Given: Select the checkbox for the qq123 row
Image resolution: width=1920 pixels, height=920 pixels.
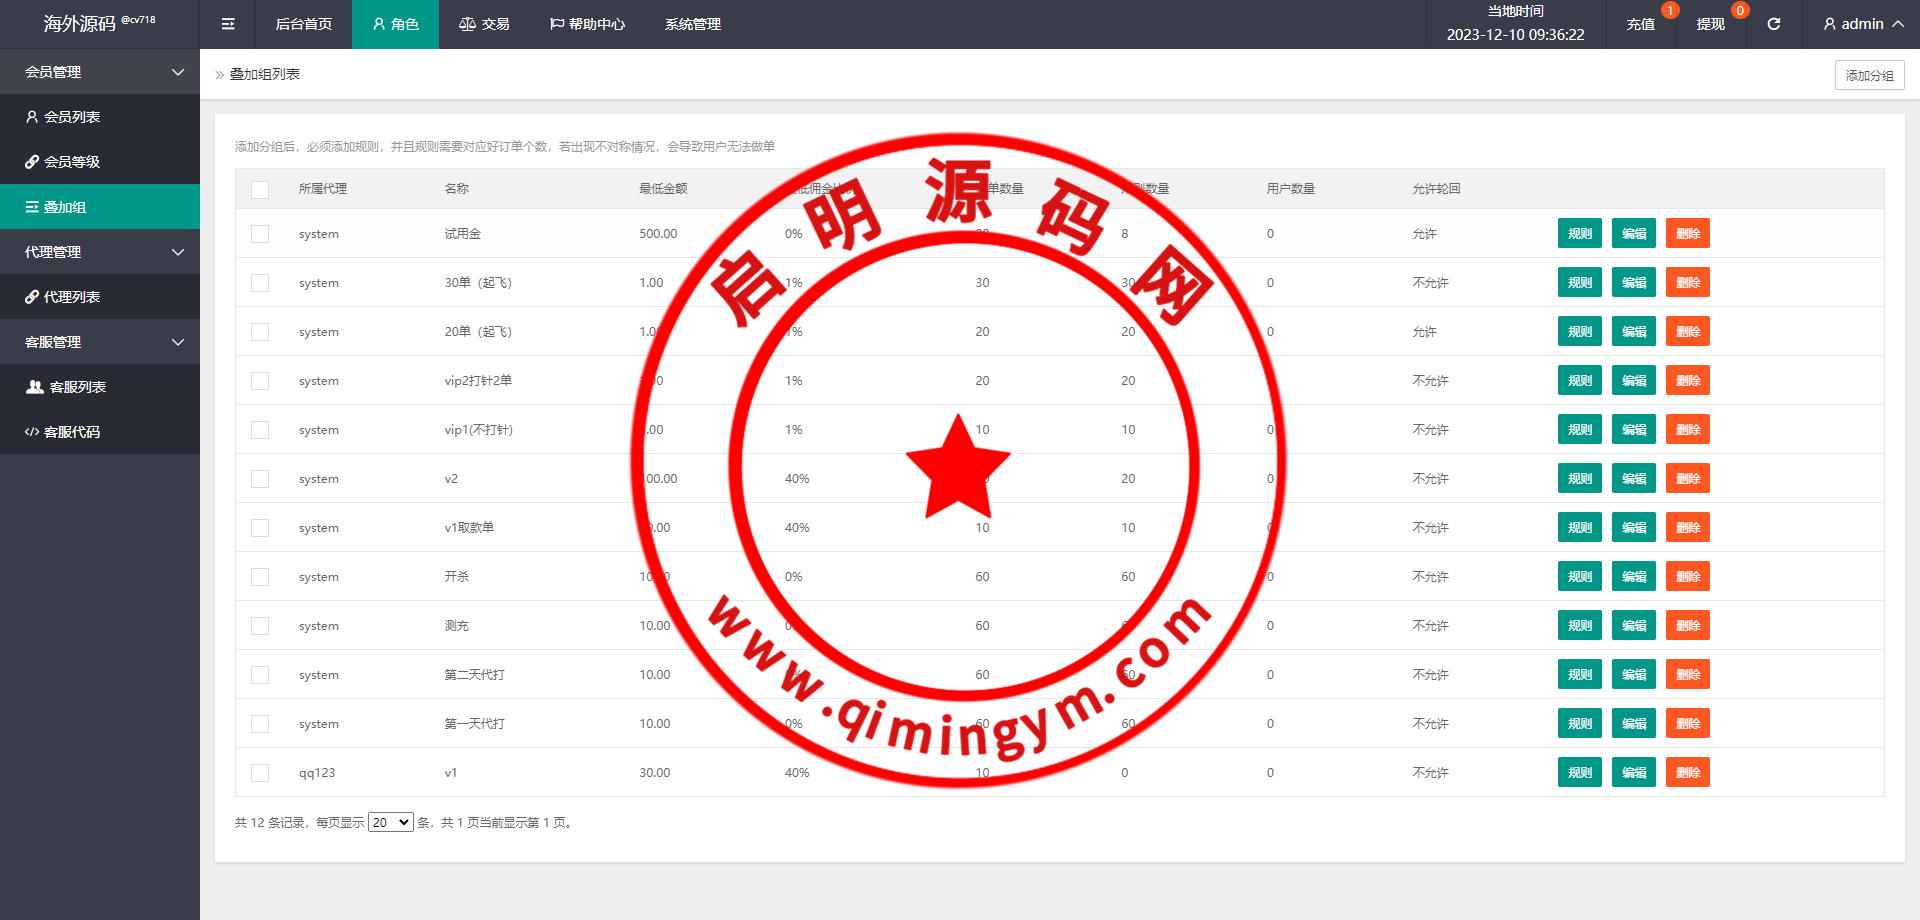Looking at the screenshot, I should pyautogui.click(x=260, y=773).
